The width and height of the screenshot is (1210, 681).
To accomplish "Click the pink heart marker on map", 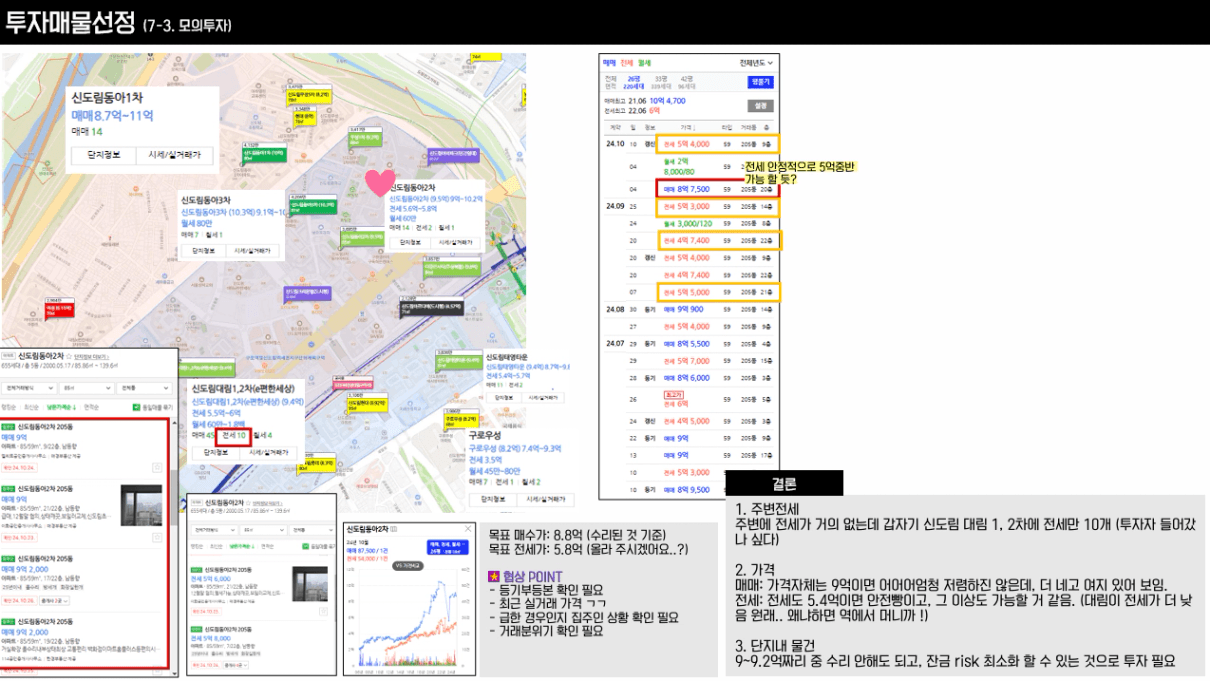I will point(380,182).
